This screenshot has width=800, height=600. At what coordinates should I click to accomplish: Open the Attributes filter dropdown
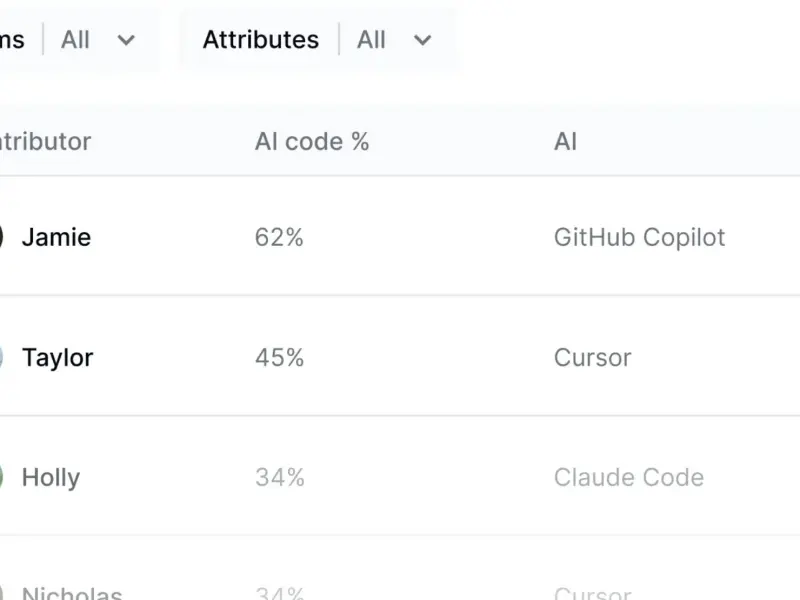pyautogui.click(x=319, y=40)
